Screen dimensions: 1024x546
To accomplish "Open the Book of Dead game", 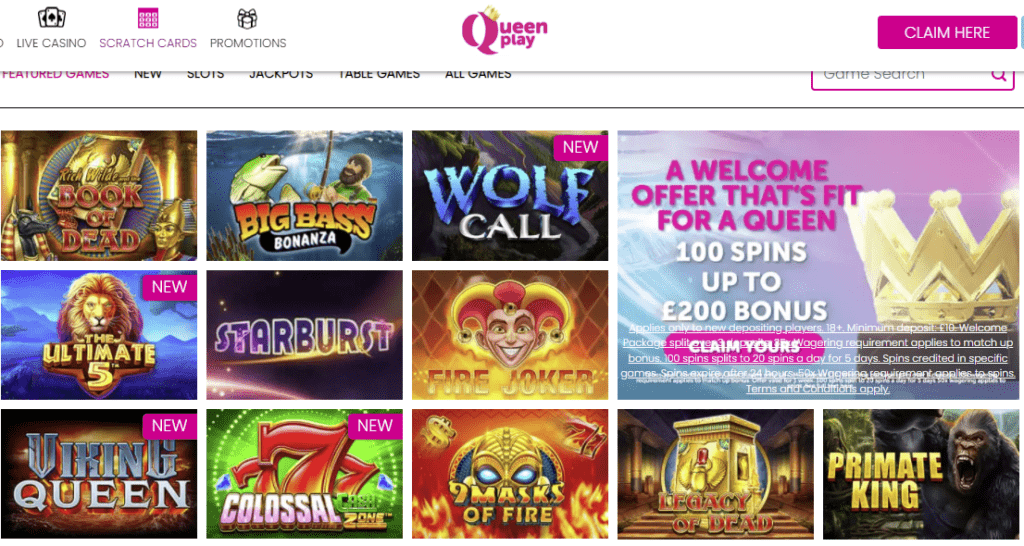I will [99, 195].
